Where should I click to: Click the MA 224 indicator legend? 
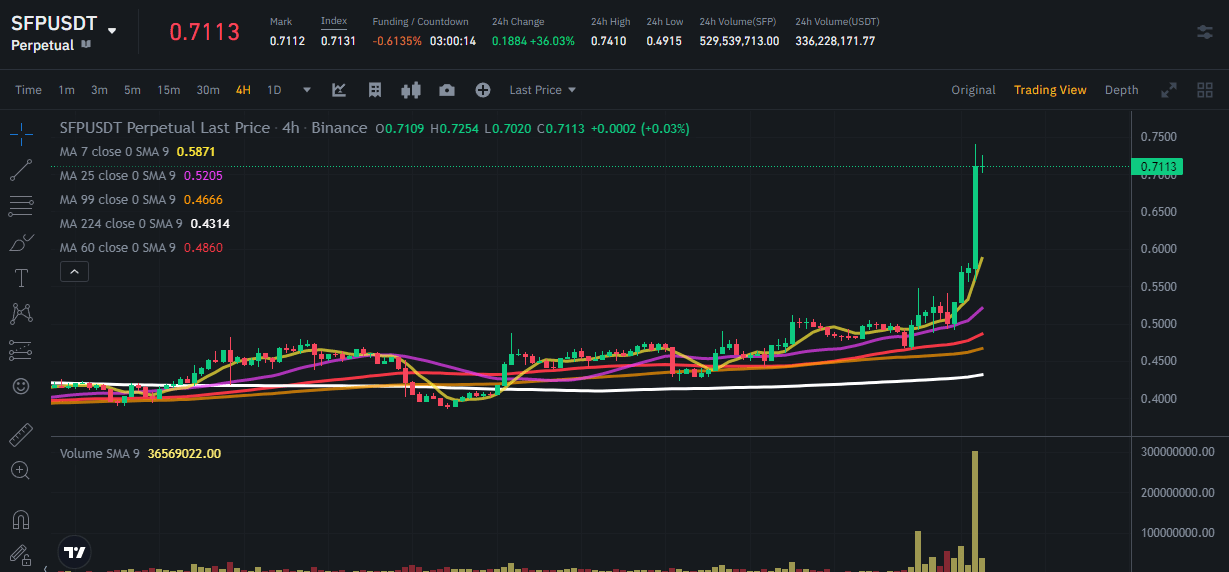tap(145, 224)
